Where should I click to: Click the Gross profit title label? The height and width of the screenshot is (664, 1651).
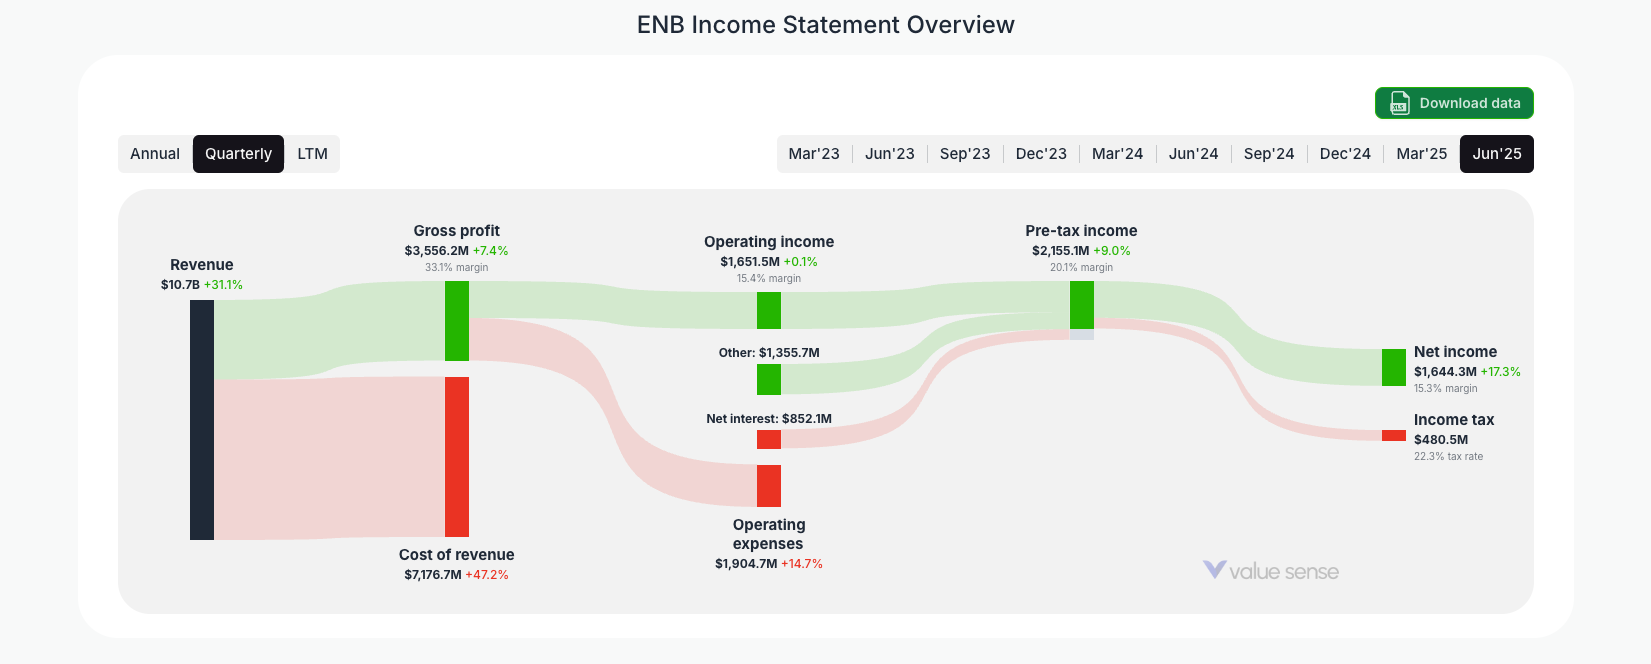[457, 231]
